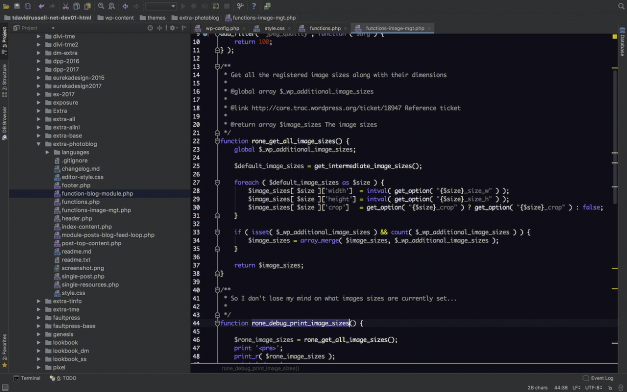Close the style.css tab

point(290,28)
